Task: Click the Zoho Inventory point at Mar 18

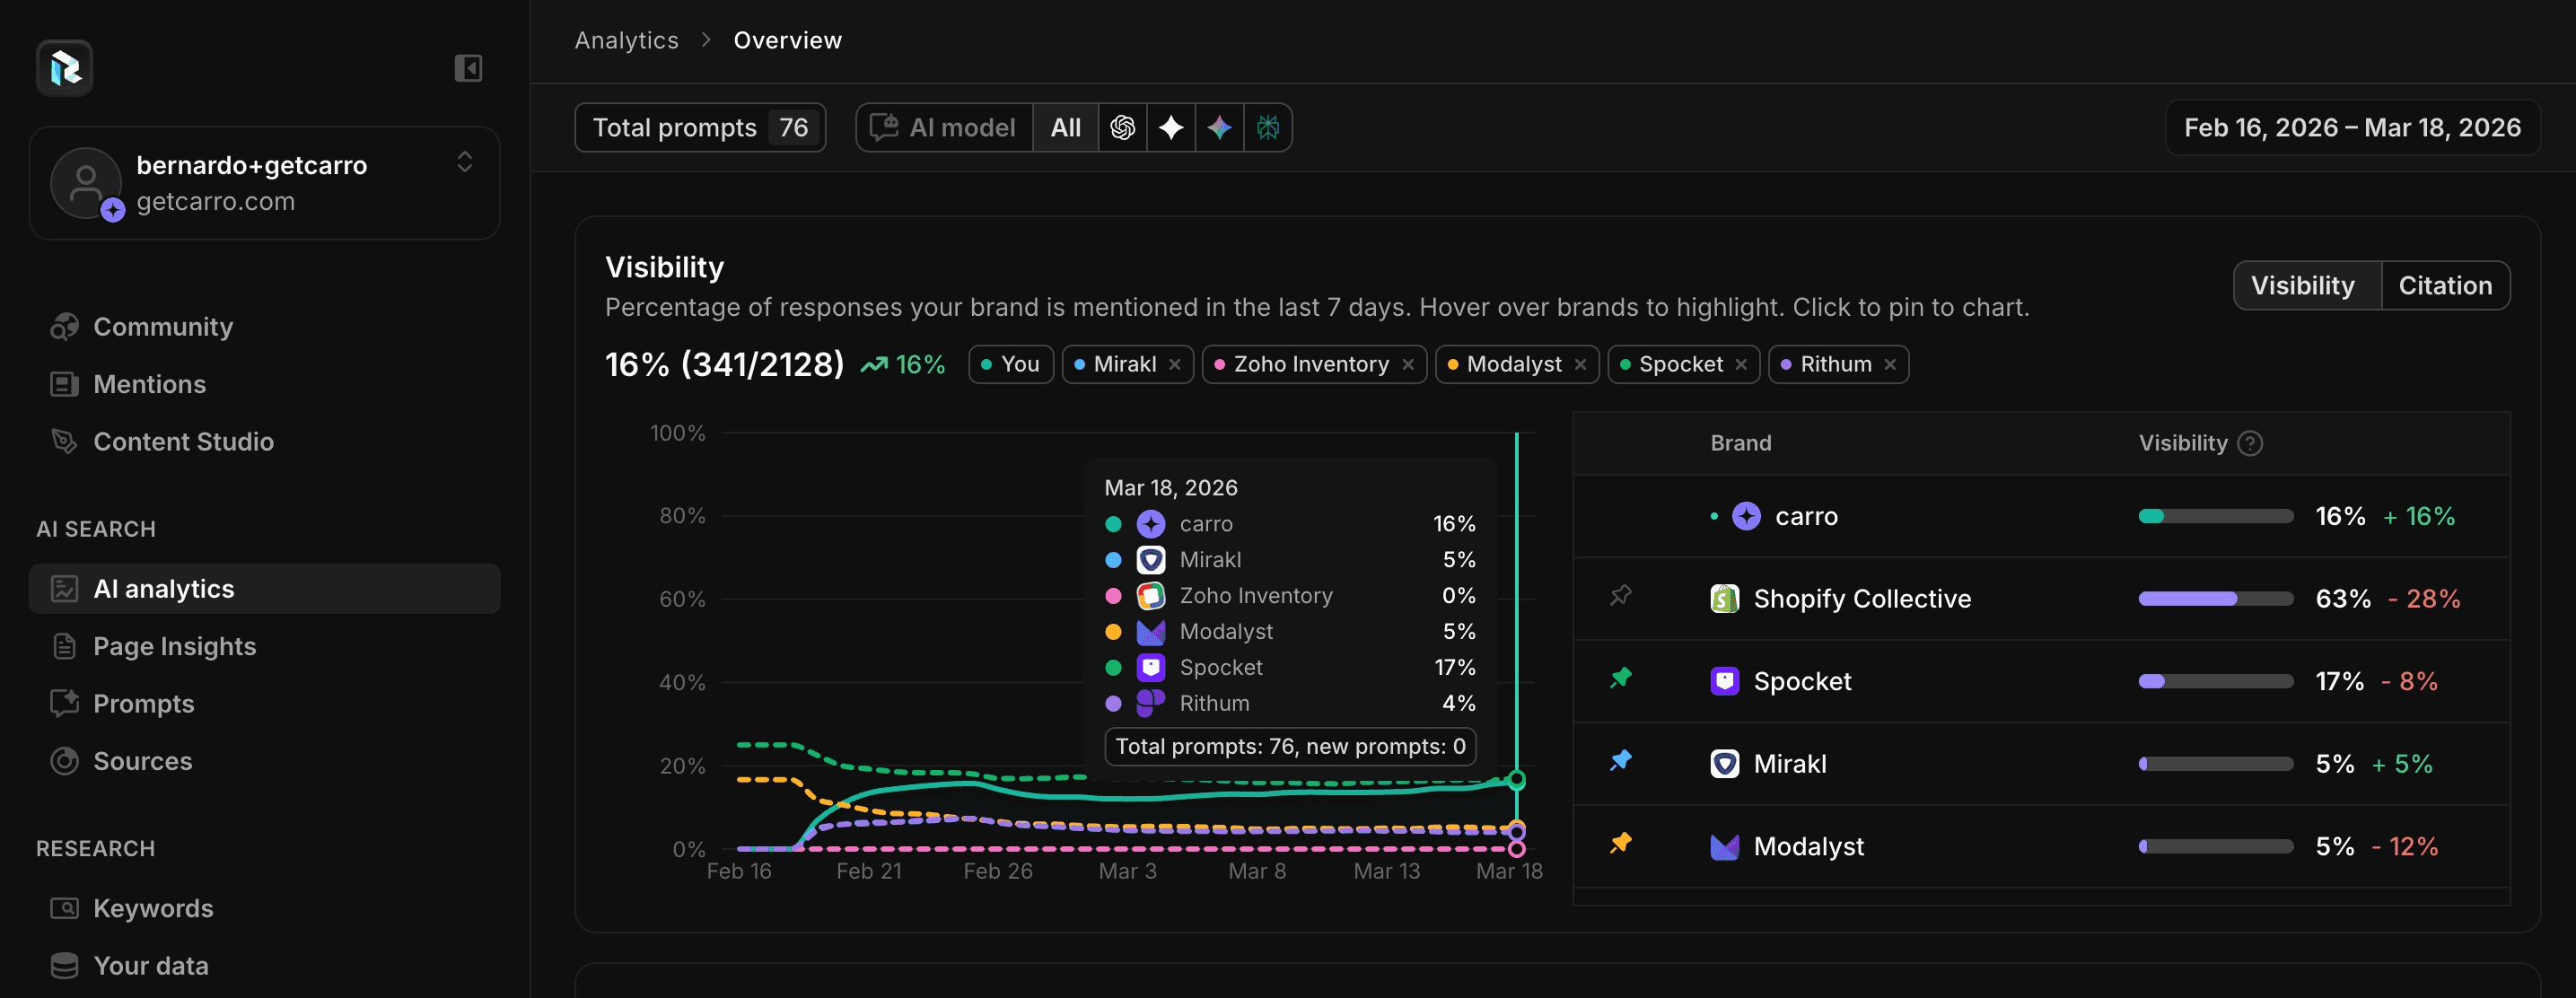Action: coord(1517,849)
